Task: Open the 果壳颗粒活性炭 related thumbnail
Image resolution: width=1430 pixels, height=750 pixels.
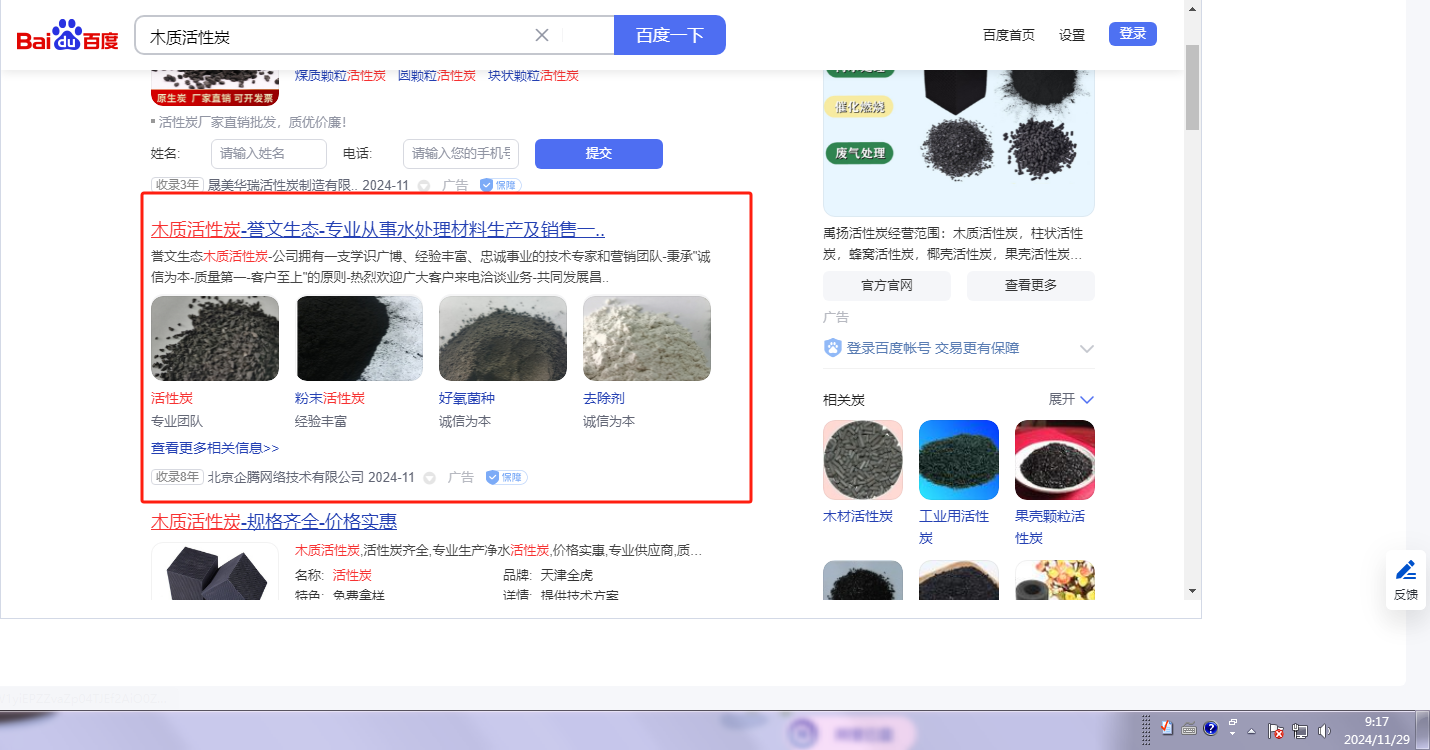Action: tap(1055, 460)
